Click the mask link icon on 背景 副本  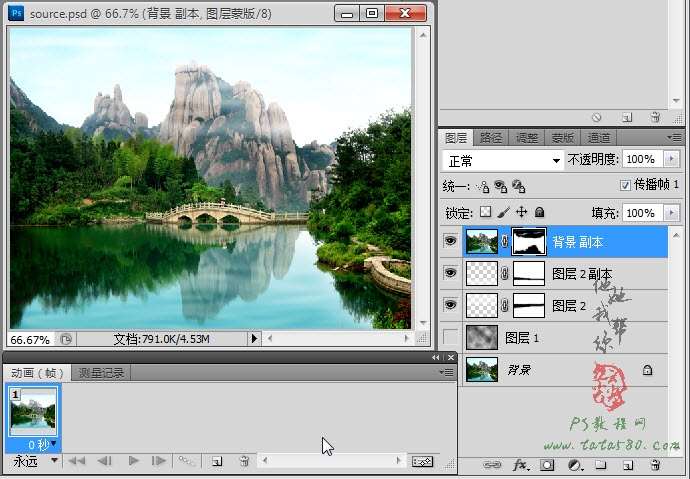pos(504,241)
